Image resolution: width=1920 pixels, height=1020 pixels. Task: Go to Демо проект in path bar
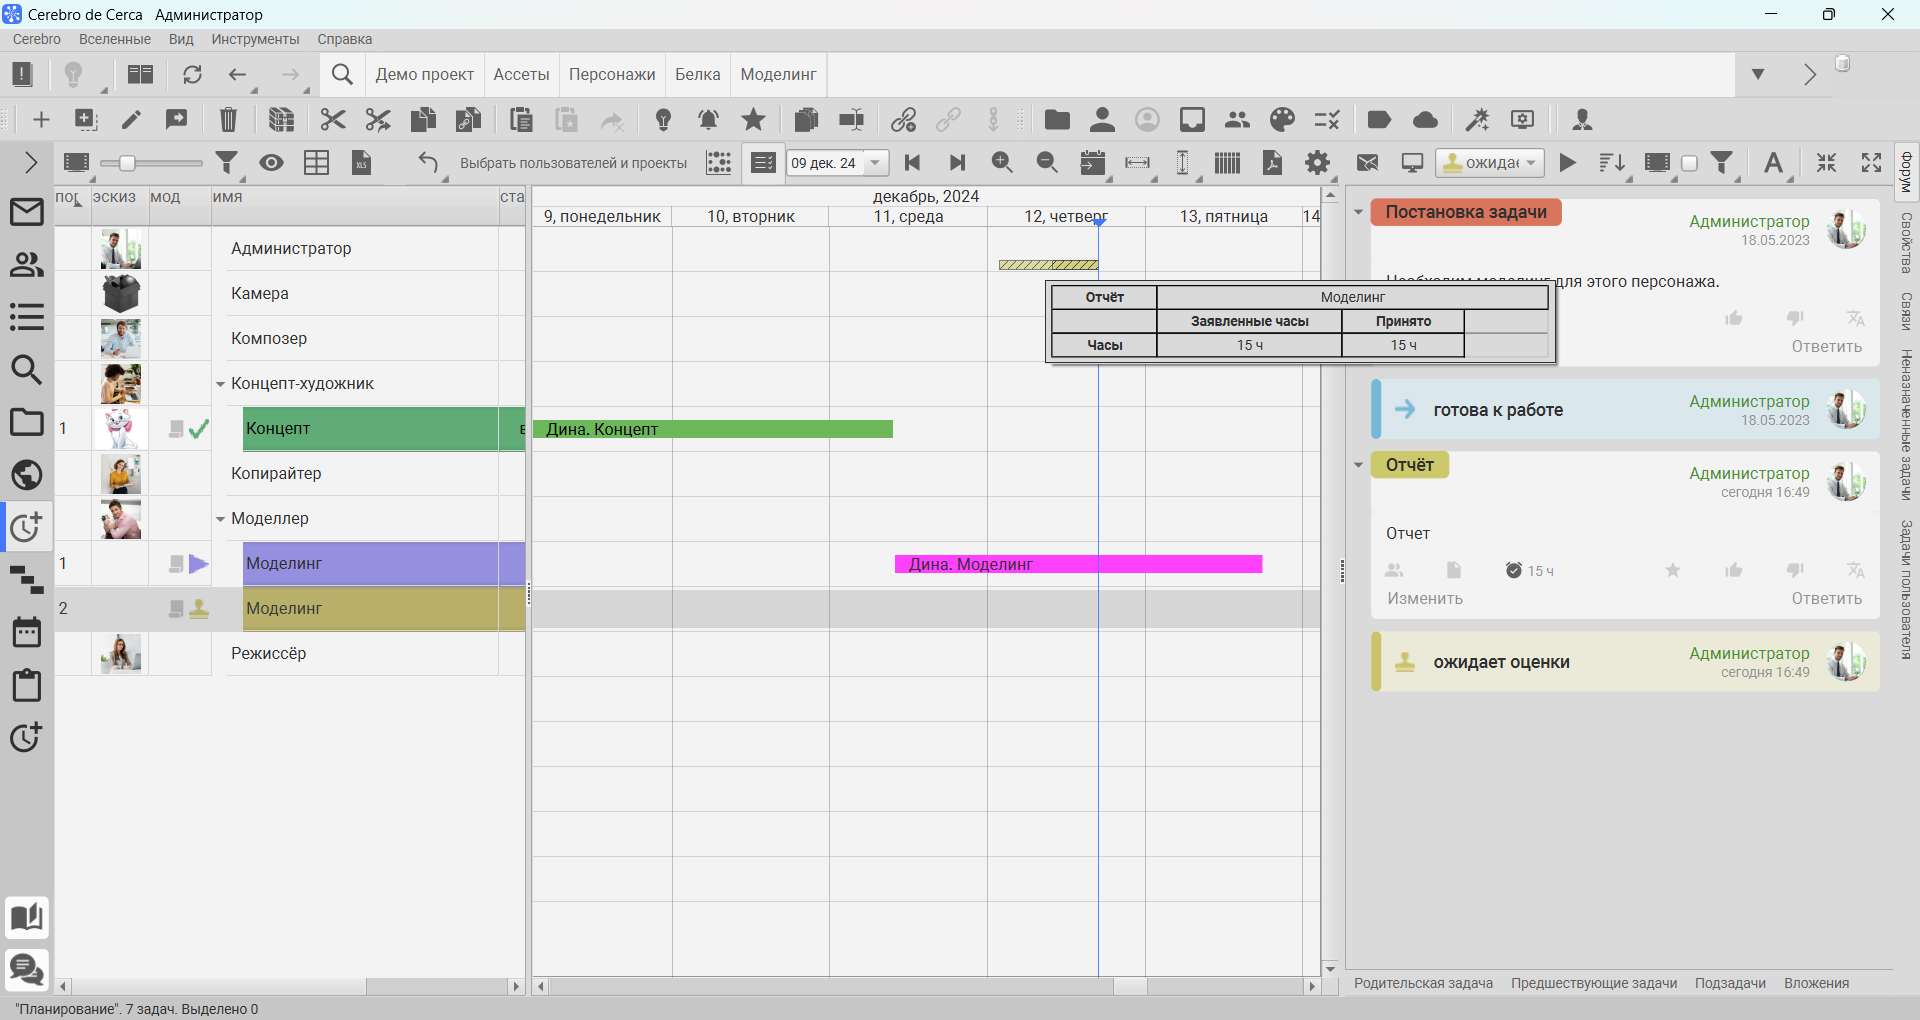tap(424, 75)
